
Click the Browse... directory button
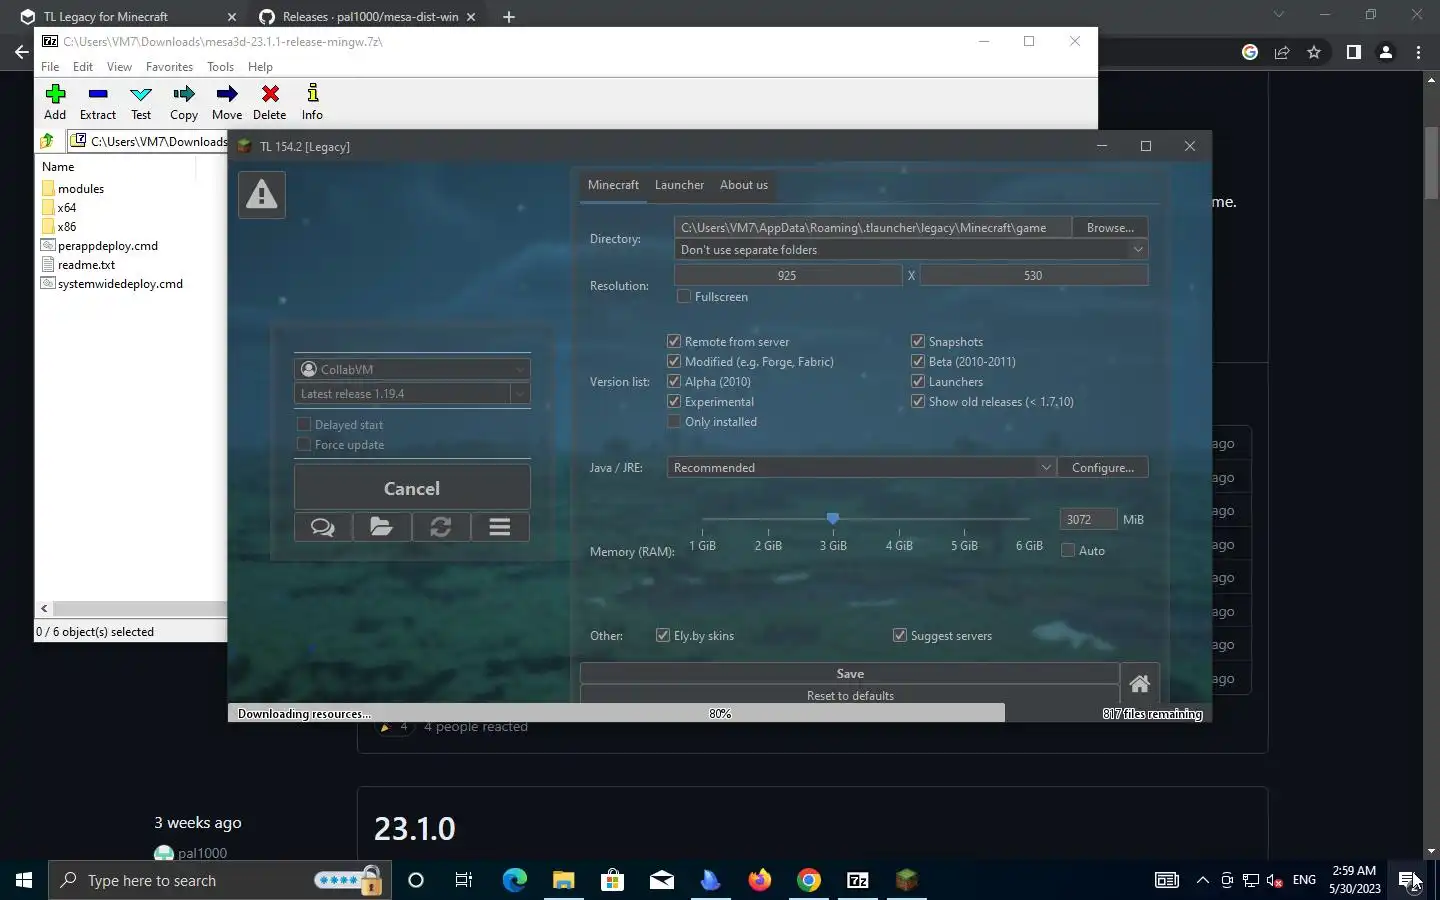[1110, 228]
